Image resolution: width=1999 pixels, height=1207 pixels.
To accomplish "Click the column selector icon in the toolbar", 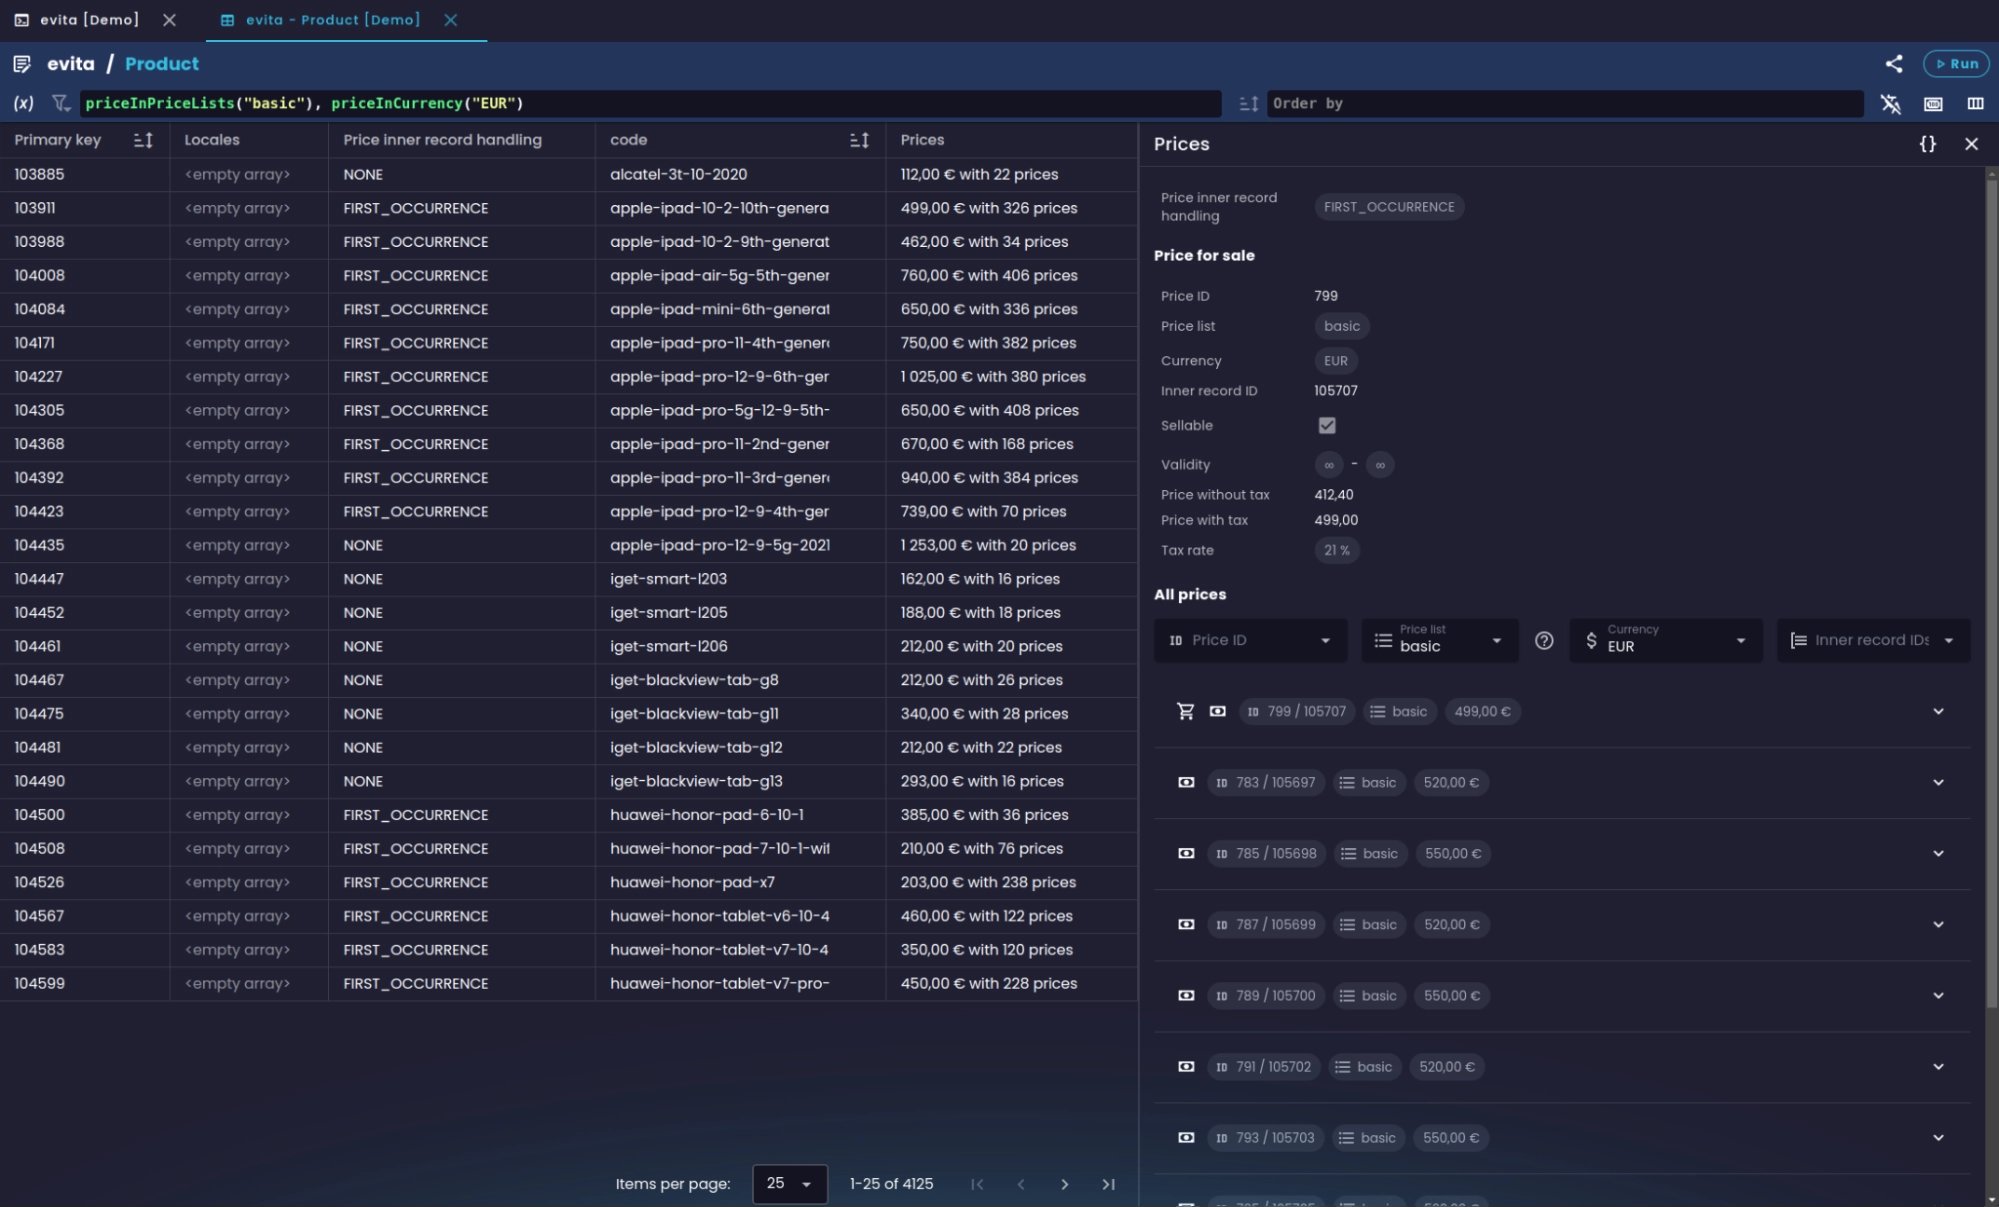I will pos(1975,103).
